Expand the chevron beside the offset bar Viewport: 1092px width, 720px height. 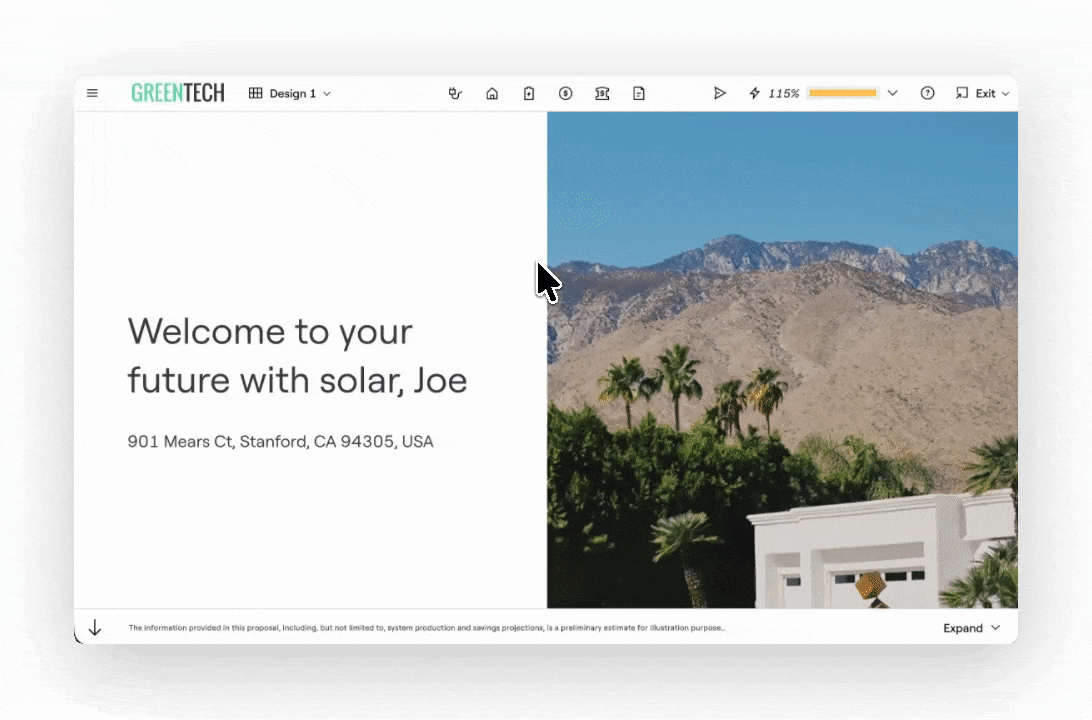[x=892, y=93]
